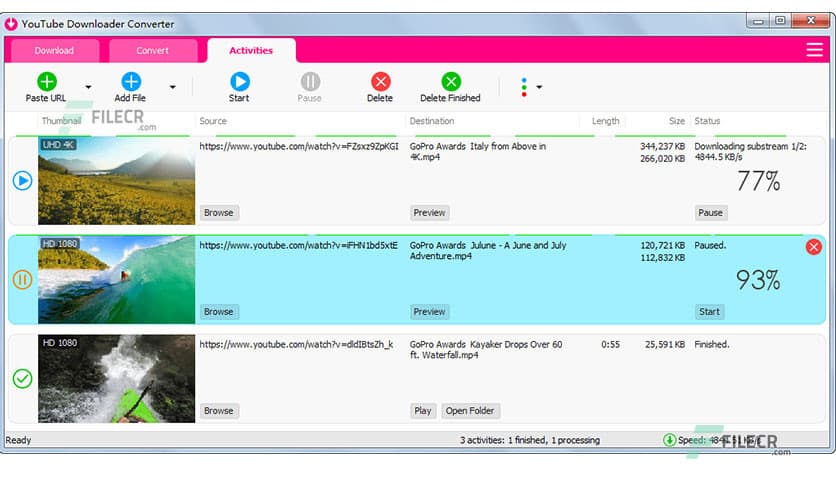Click Start button for paused Julune download
The image size is (836, 484).
(x=709, y=312)
